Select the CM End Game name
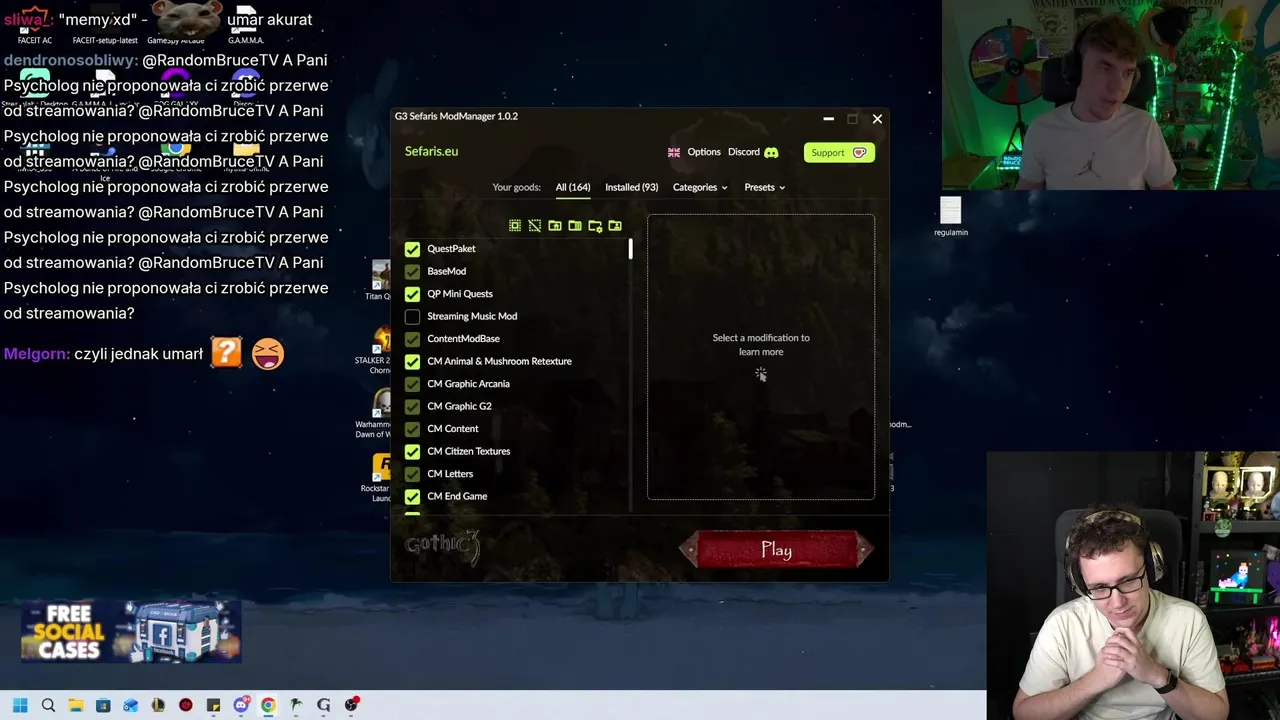Viewport: 1280px width, 720px height. pos(457,496)
